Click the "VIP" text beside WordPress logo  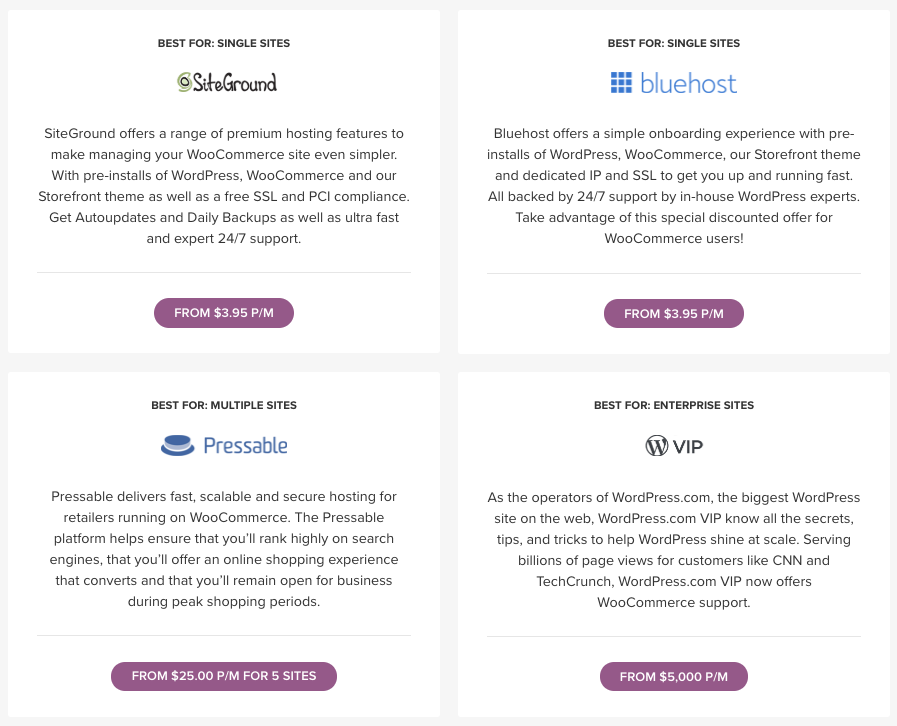[688, 446]
